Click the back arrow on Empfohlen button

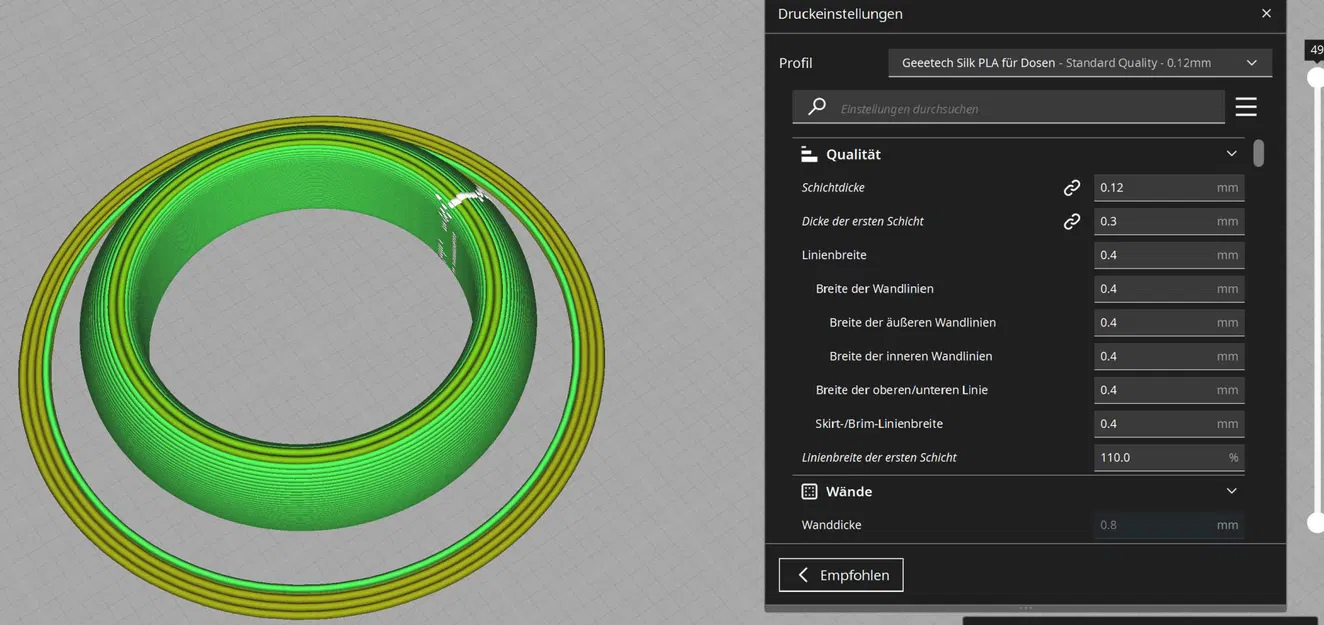(803, 575)
